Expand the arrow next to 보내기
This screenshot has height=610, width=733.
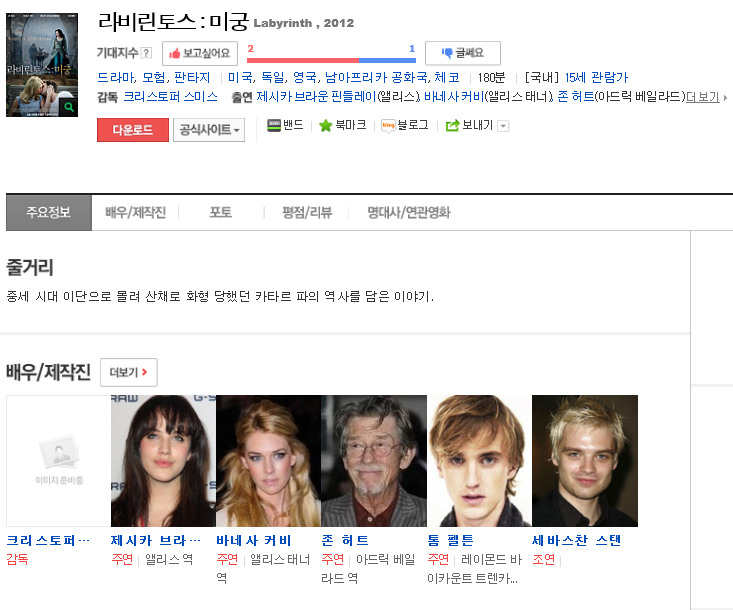point(503,126)
